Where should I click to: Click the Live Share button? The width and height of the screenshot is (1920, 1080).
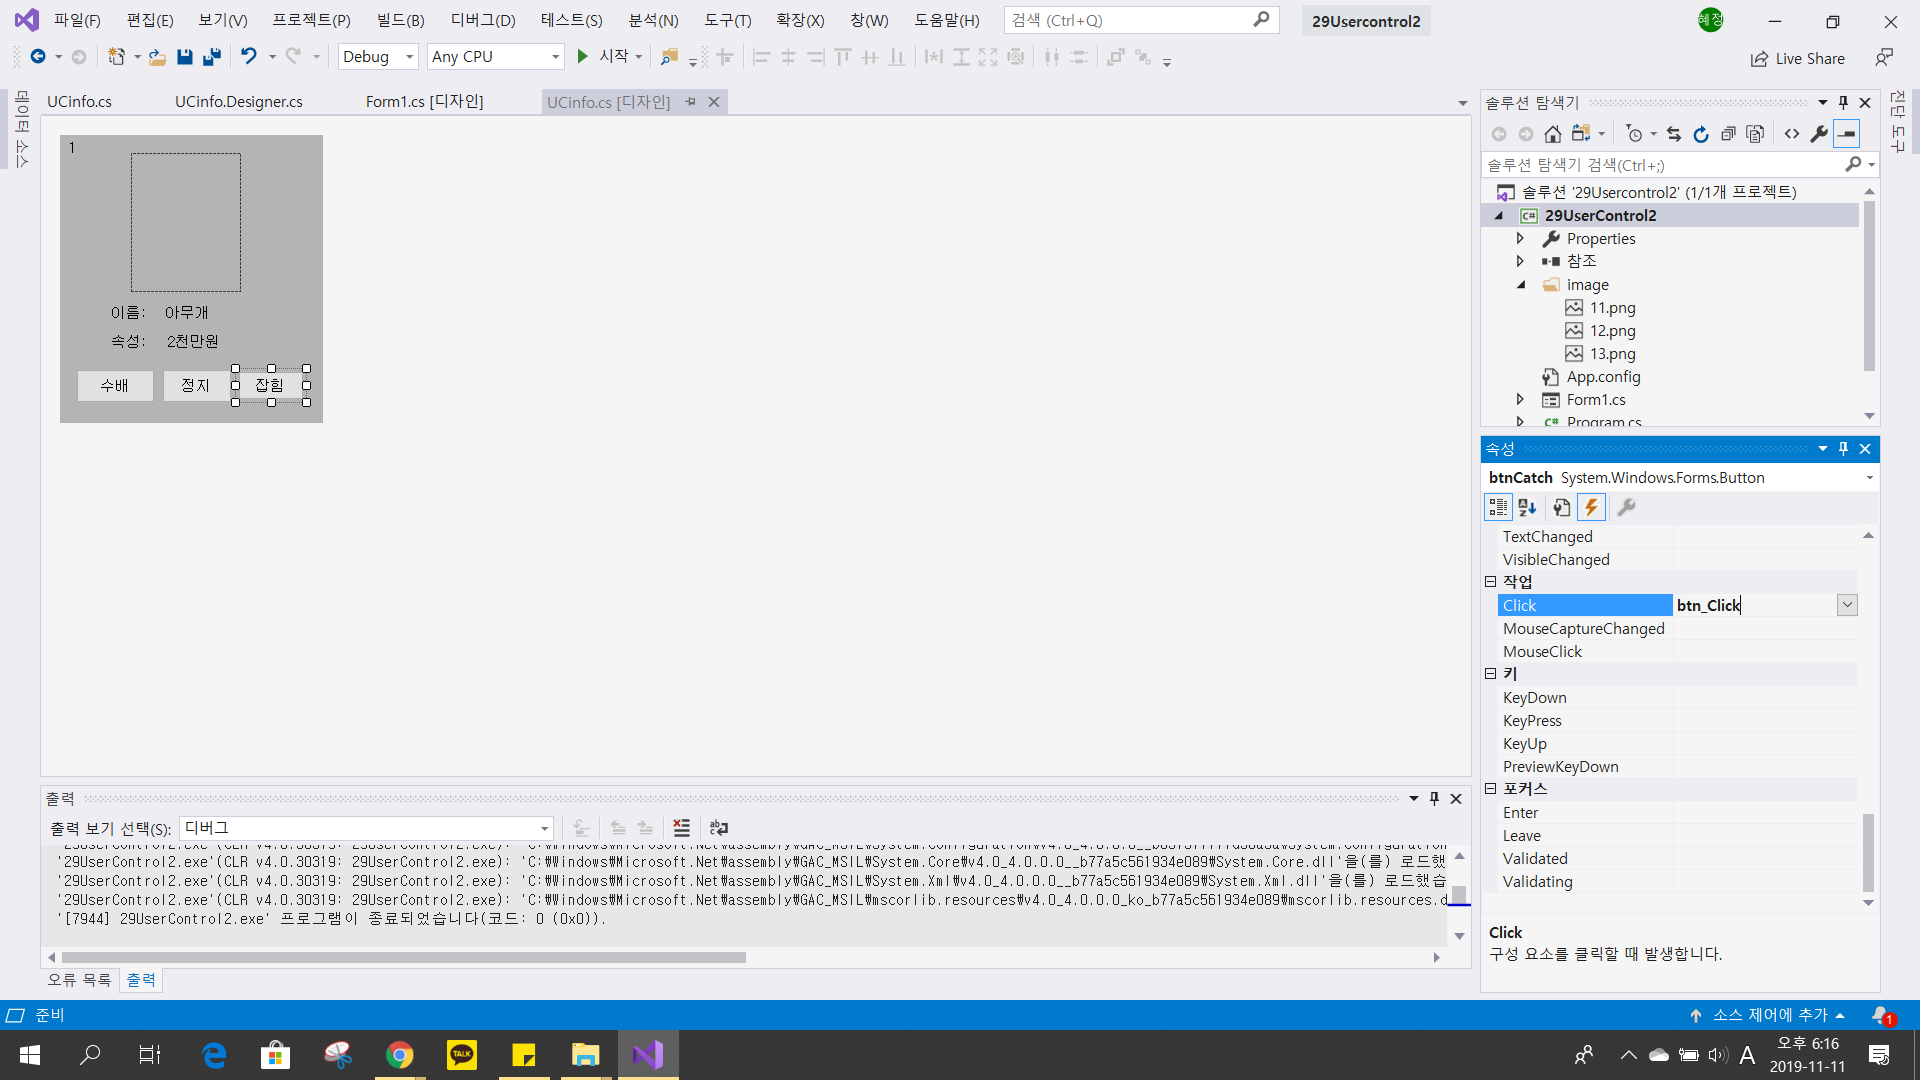(x=1797, y=58)
